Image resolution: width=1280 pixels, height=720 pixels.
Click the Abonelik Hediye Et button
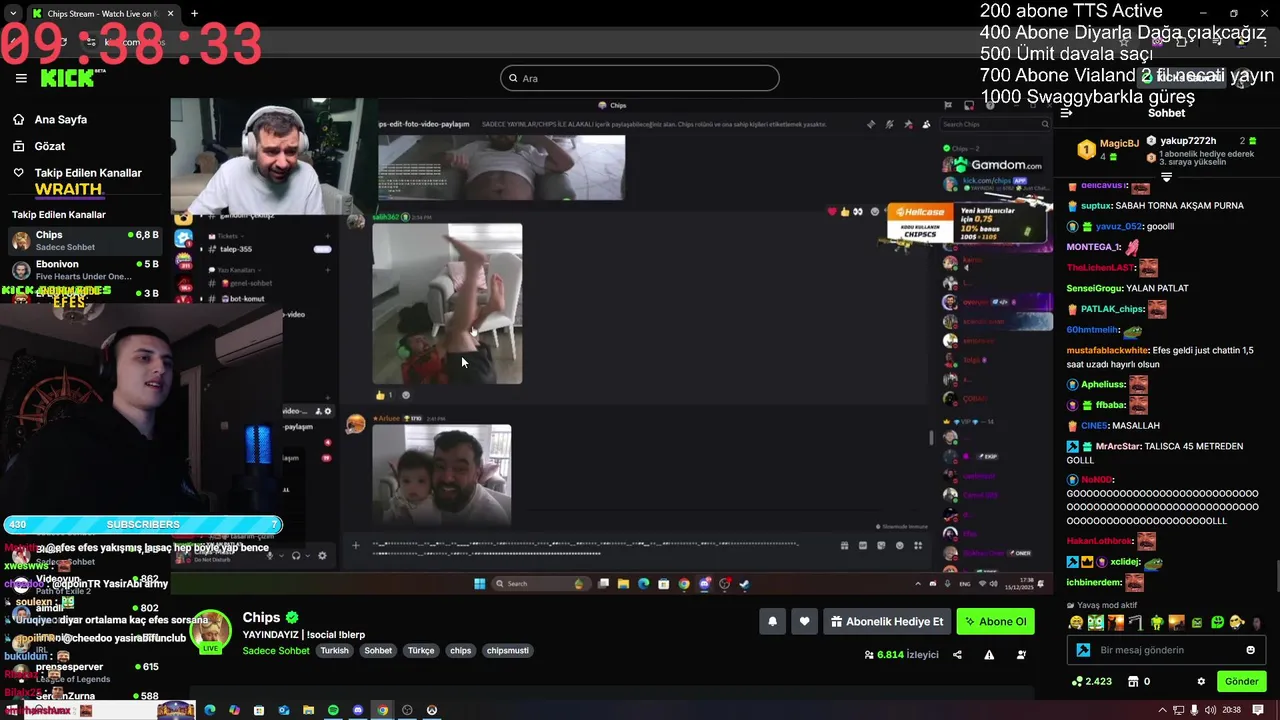pos(887,621)
